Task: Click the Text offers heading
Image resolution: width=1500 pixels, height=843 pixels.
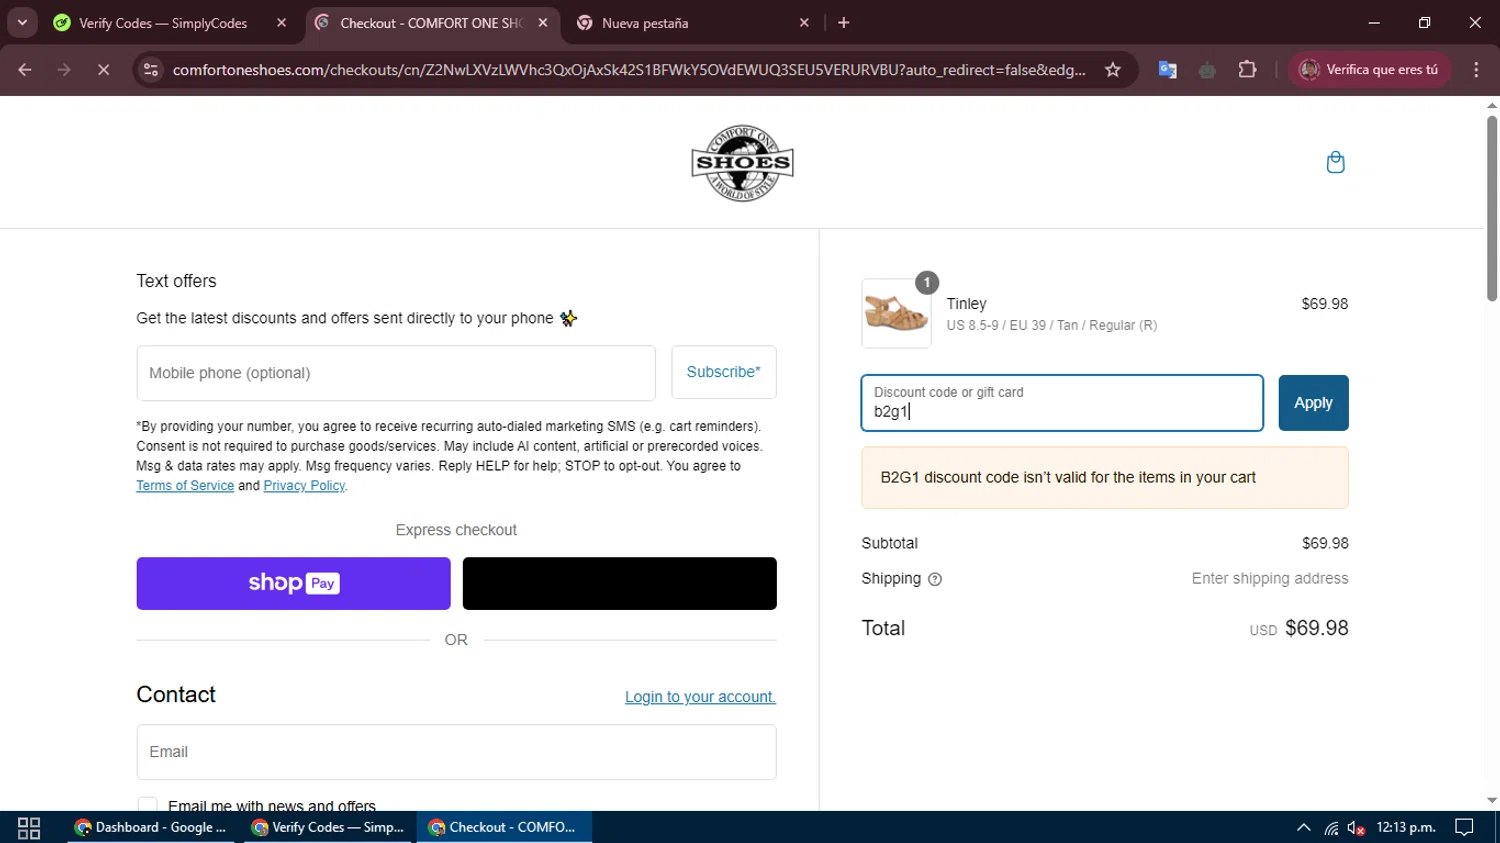Action: (176, 281)
